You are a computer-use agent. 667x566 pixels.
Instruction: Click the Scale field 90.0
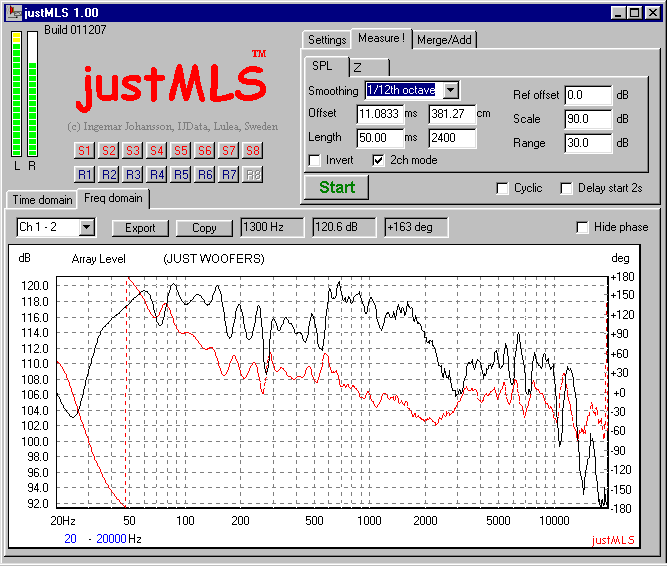pos(588,119)
